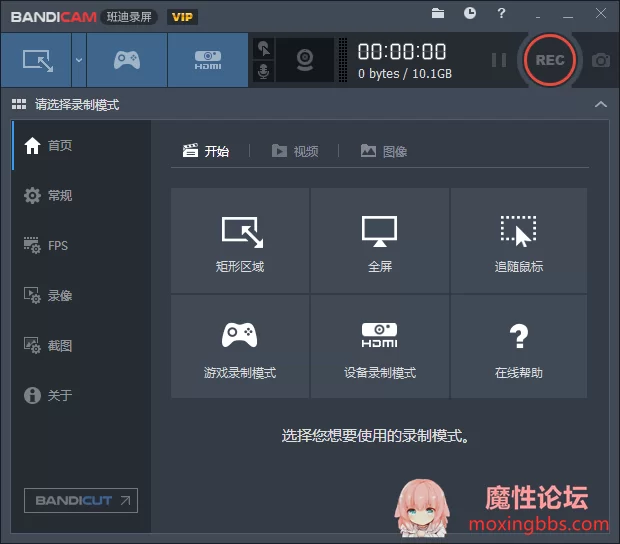Select HDMI device recording mode in toolbar
Viewport: 620px width, 544px height.
[208, 60]
